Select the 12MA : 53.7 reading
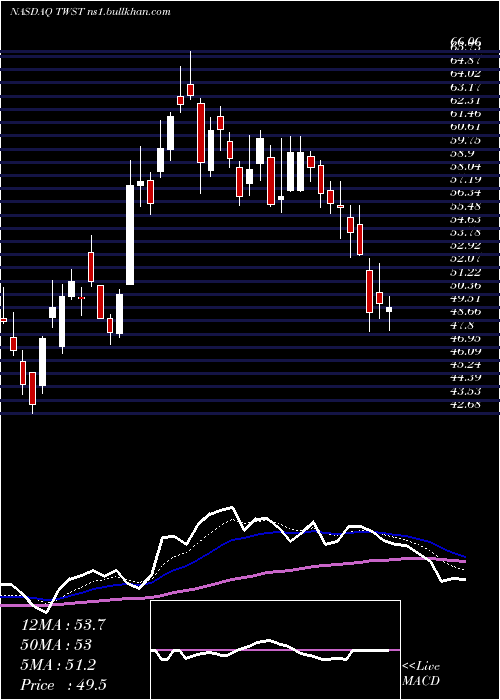The image size is (500, 700). pyautogui.click(x=63, y=625)
